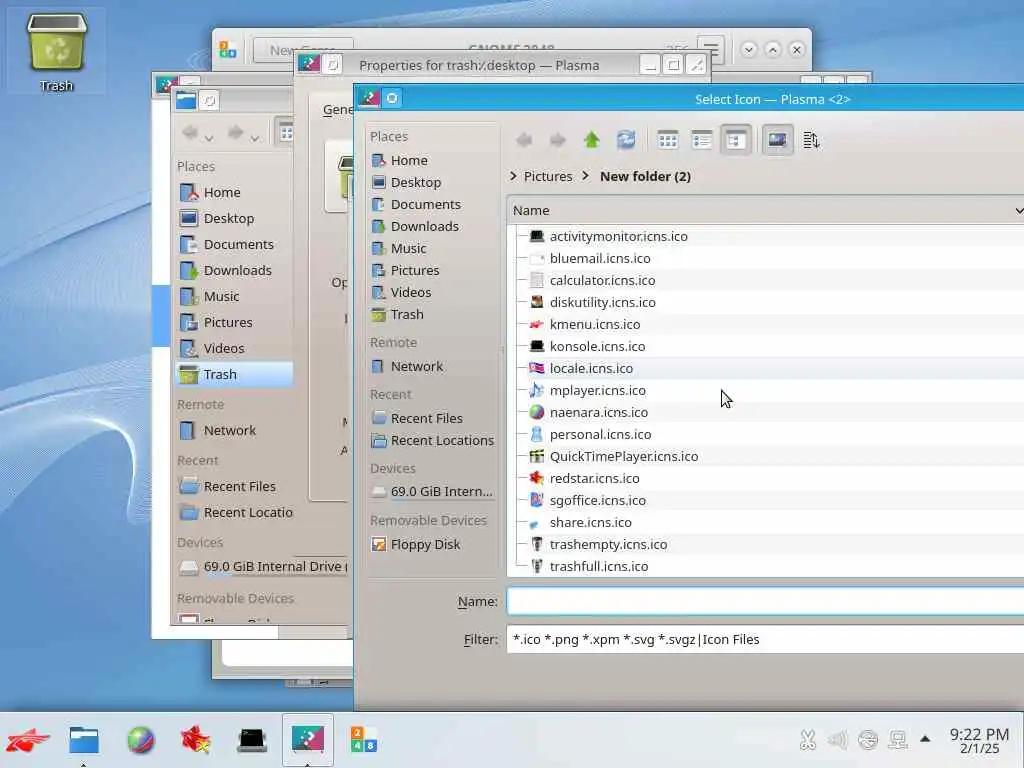Select share.icns.ico file
Image resolution: width=1024 pixels, height=768 pixels.
tap(590, 522)
